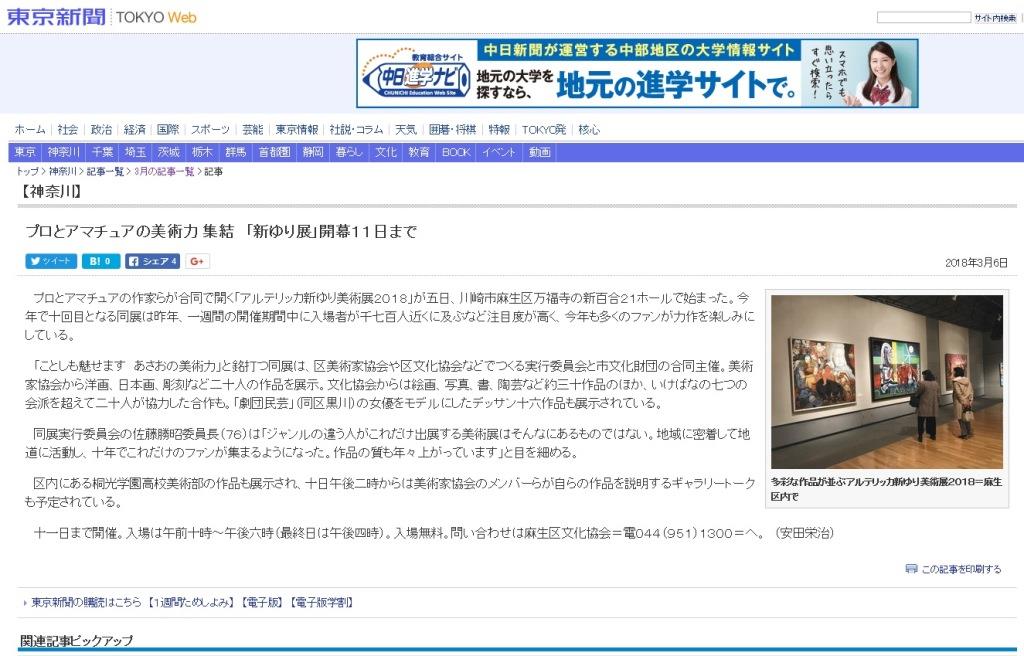This screenshot has width=1024, height=656.
Task: Enlarge the art exhibition photo
Action: (x=886, y=381)
